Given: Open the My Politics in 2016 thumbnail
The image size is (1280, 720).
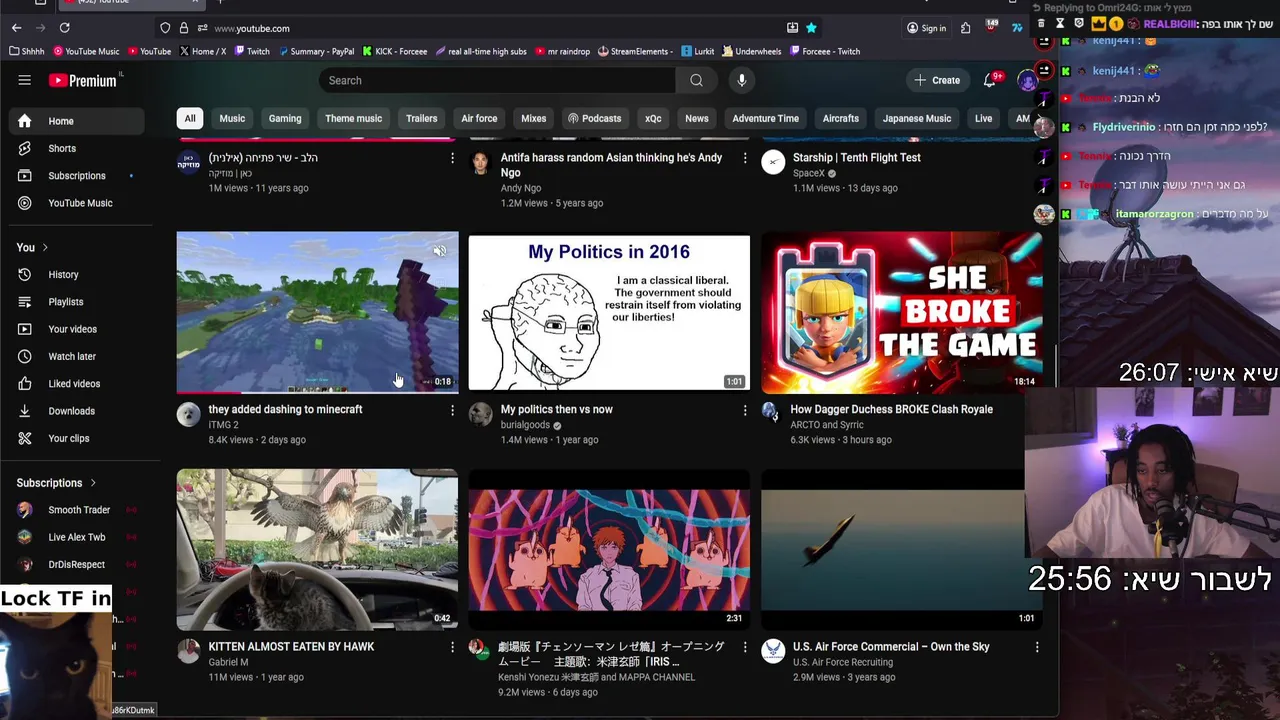Looking at the screenshot, I should pos(609,311).
